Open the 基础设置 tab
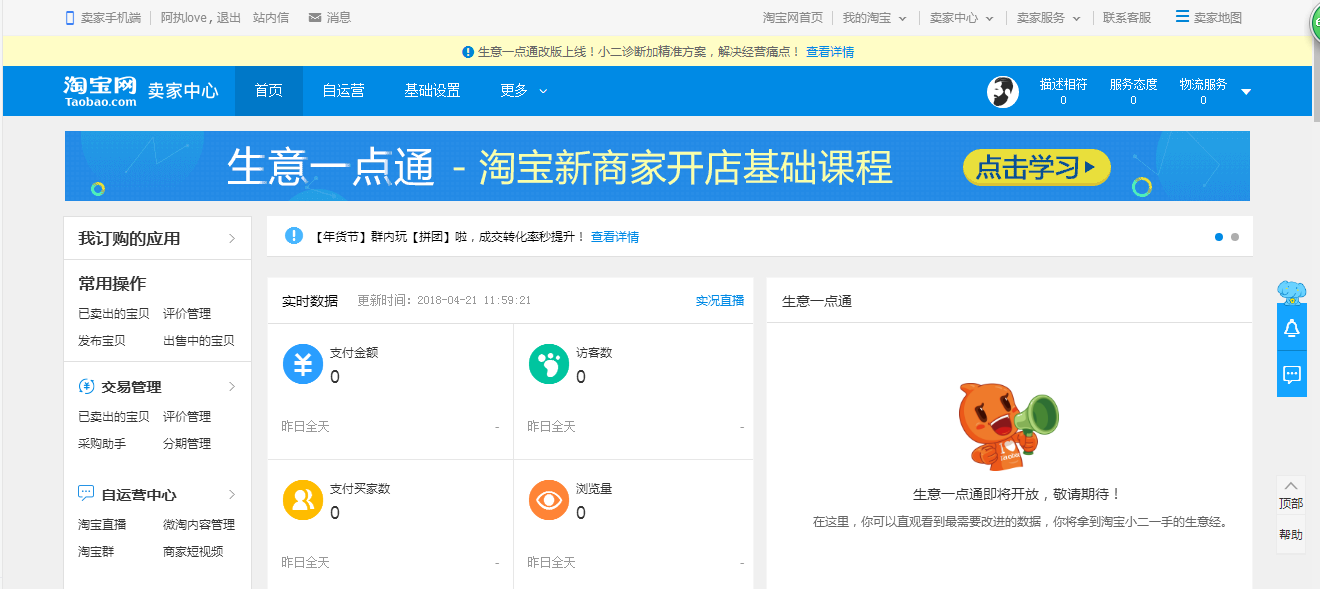 click(432, 91)
